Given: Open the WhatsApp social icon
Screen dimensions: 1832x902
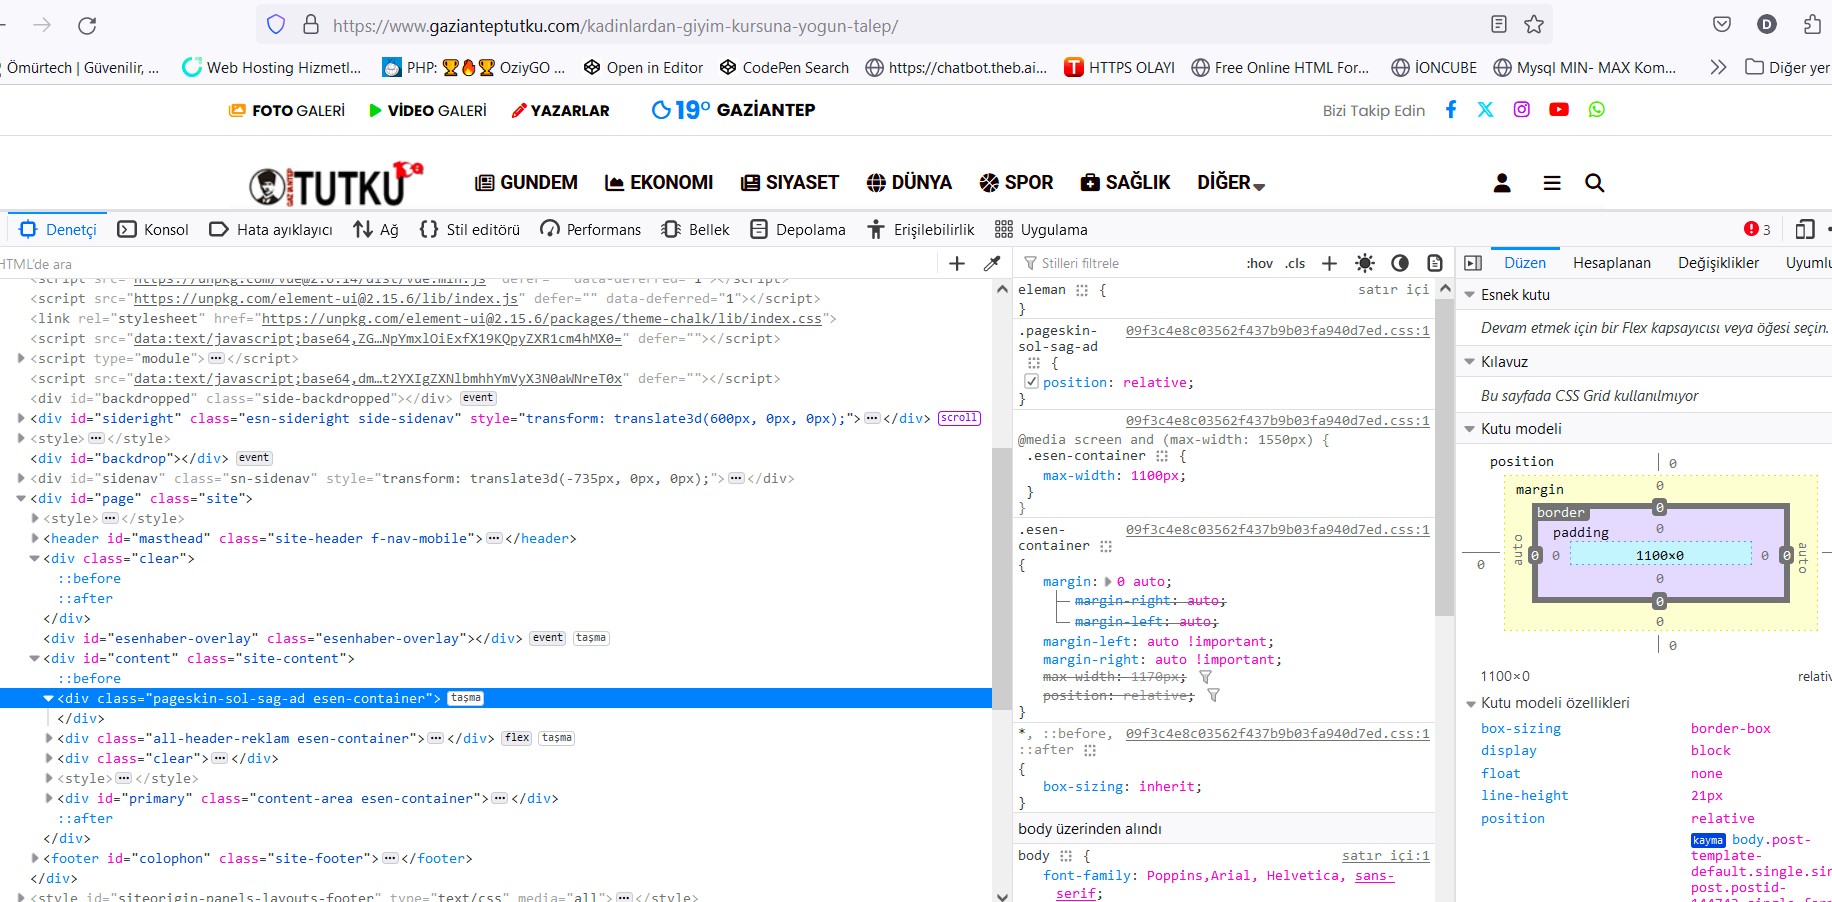Looking at the screenshot, I should (x=1596, y=109).
